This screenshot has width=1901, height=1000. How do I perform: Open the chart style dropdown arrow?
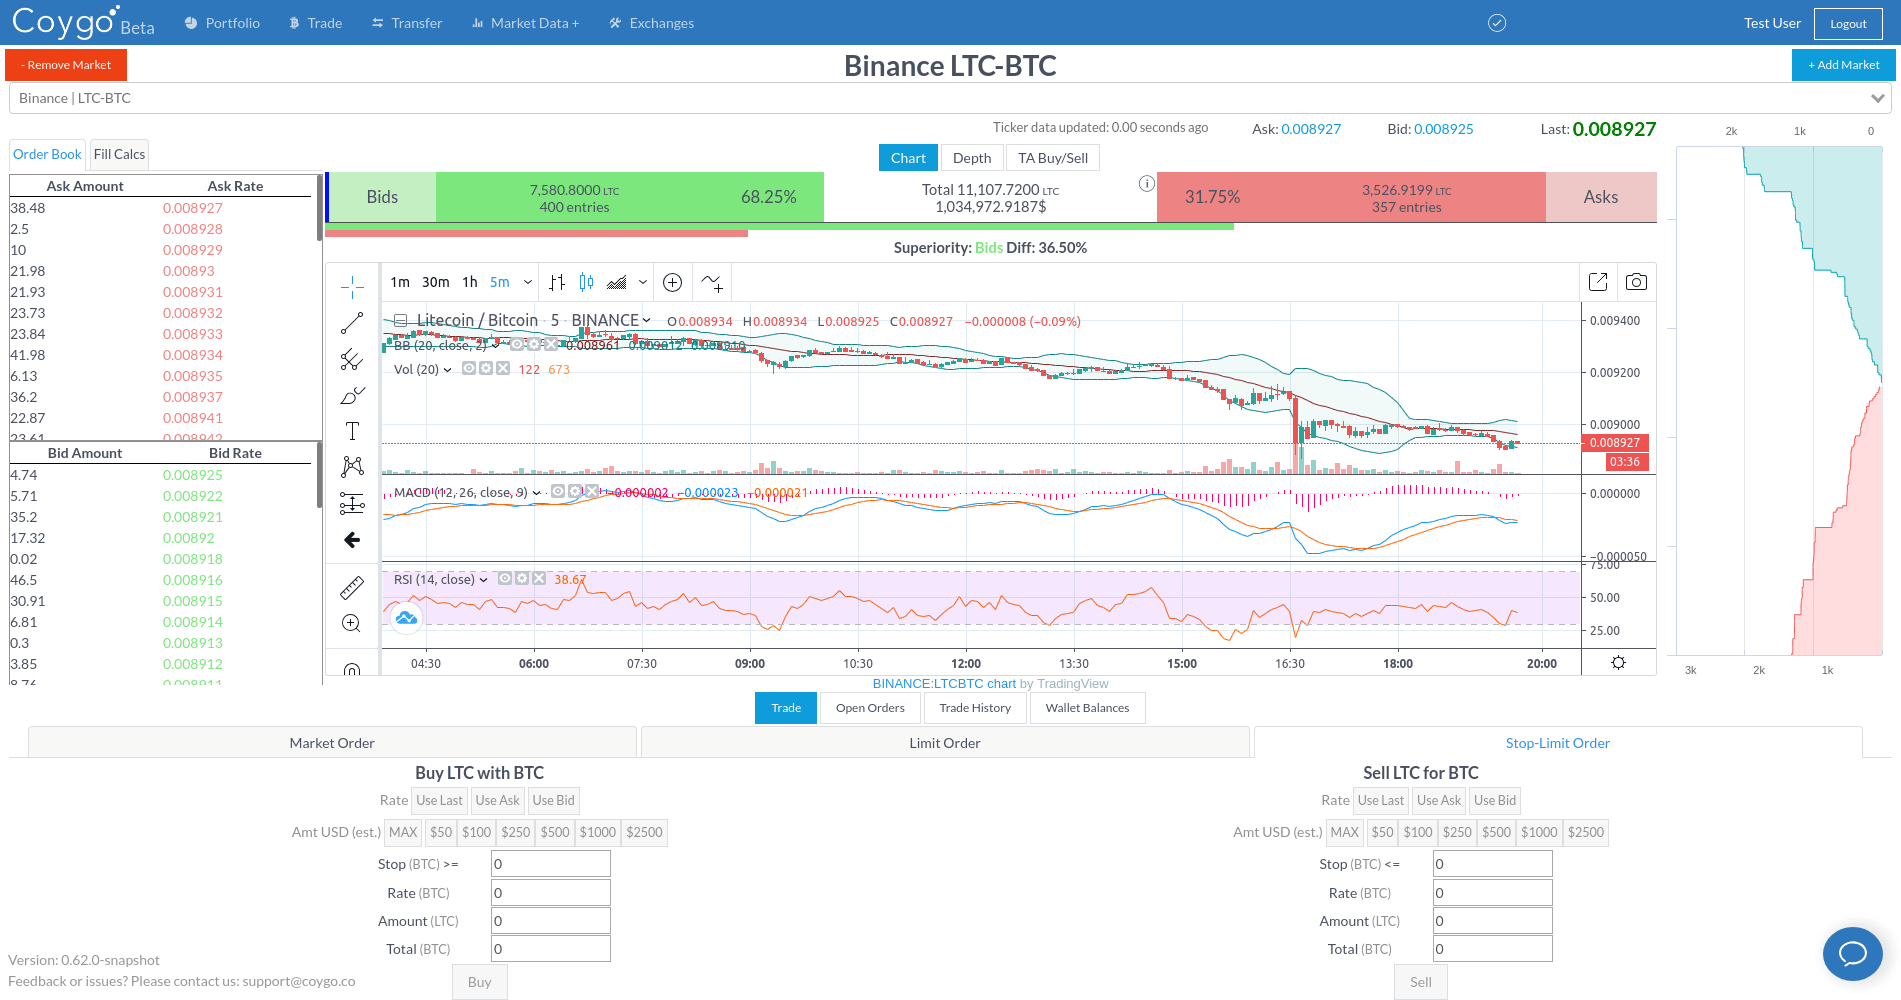pos(643,283)
